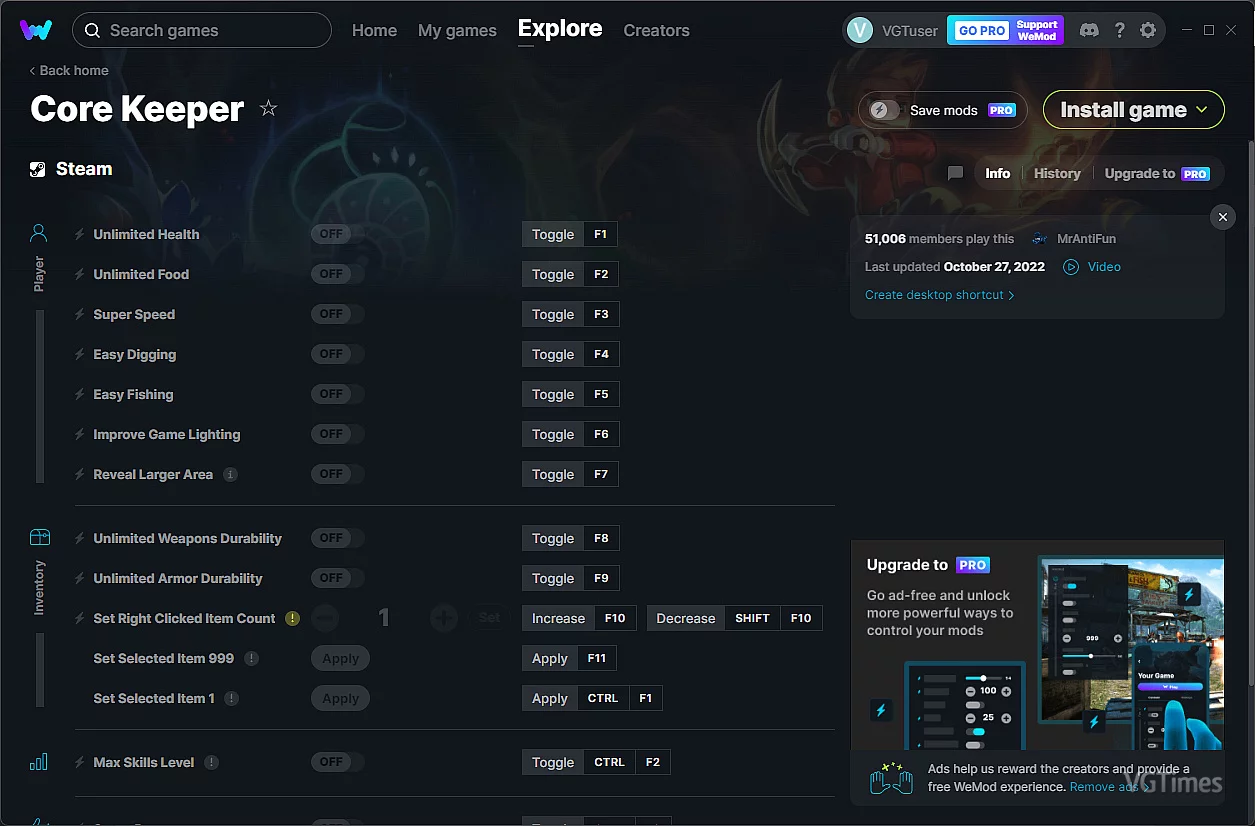Click info icon beside Reveal Larger Area
The image size is (1255, 826).
[x=230, y=474]
